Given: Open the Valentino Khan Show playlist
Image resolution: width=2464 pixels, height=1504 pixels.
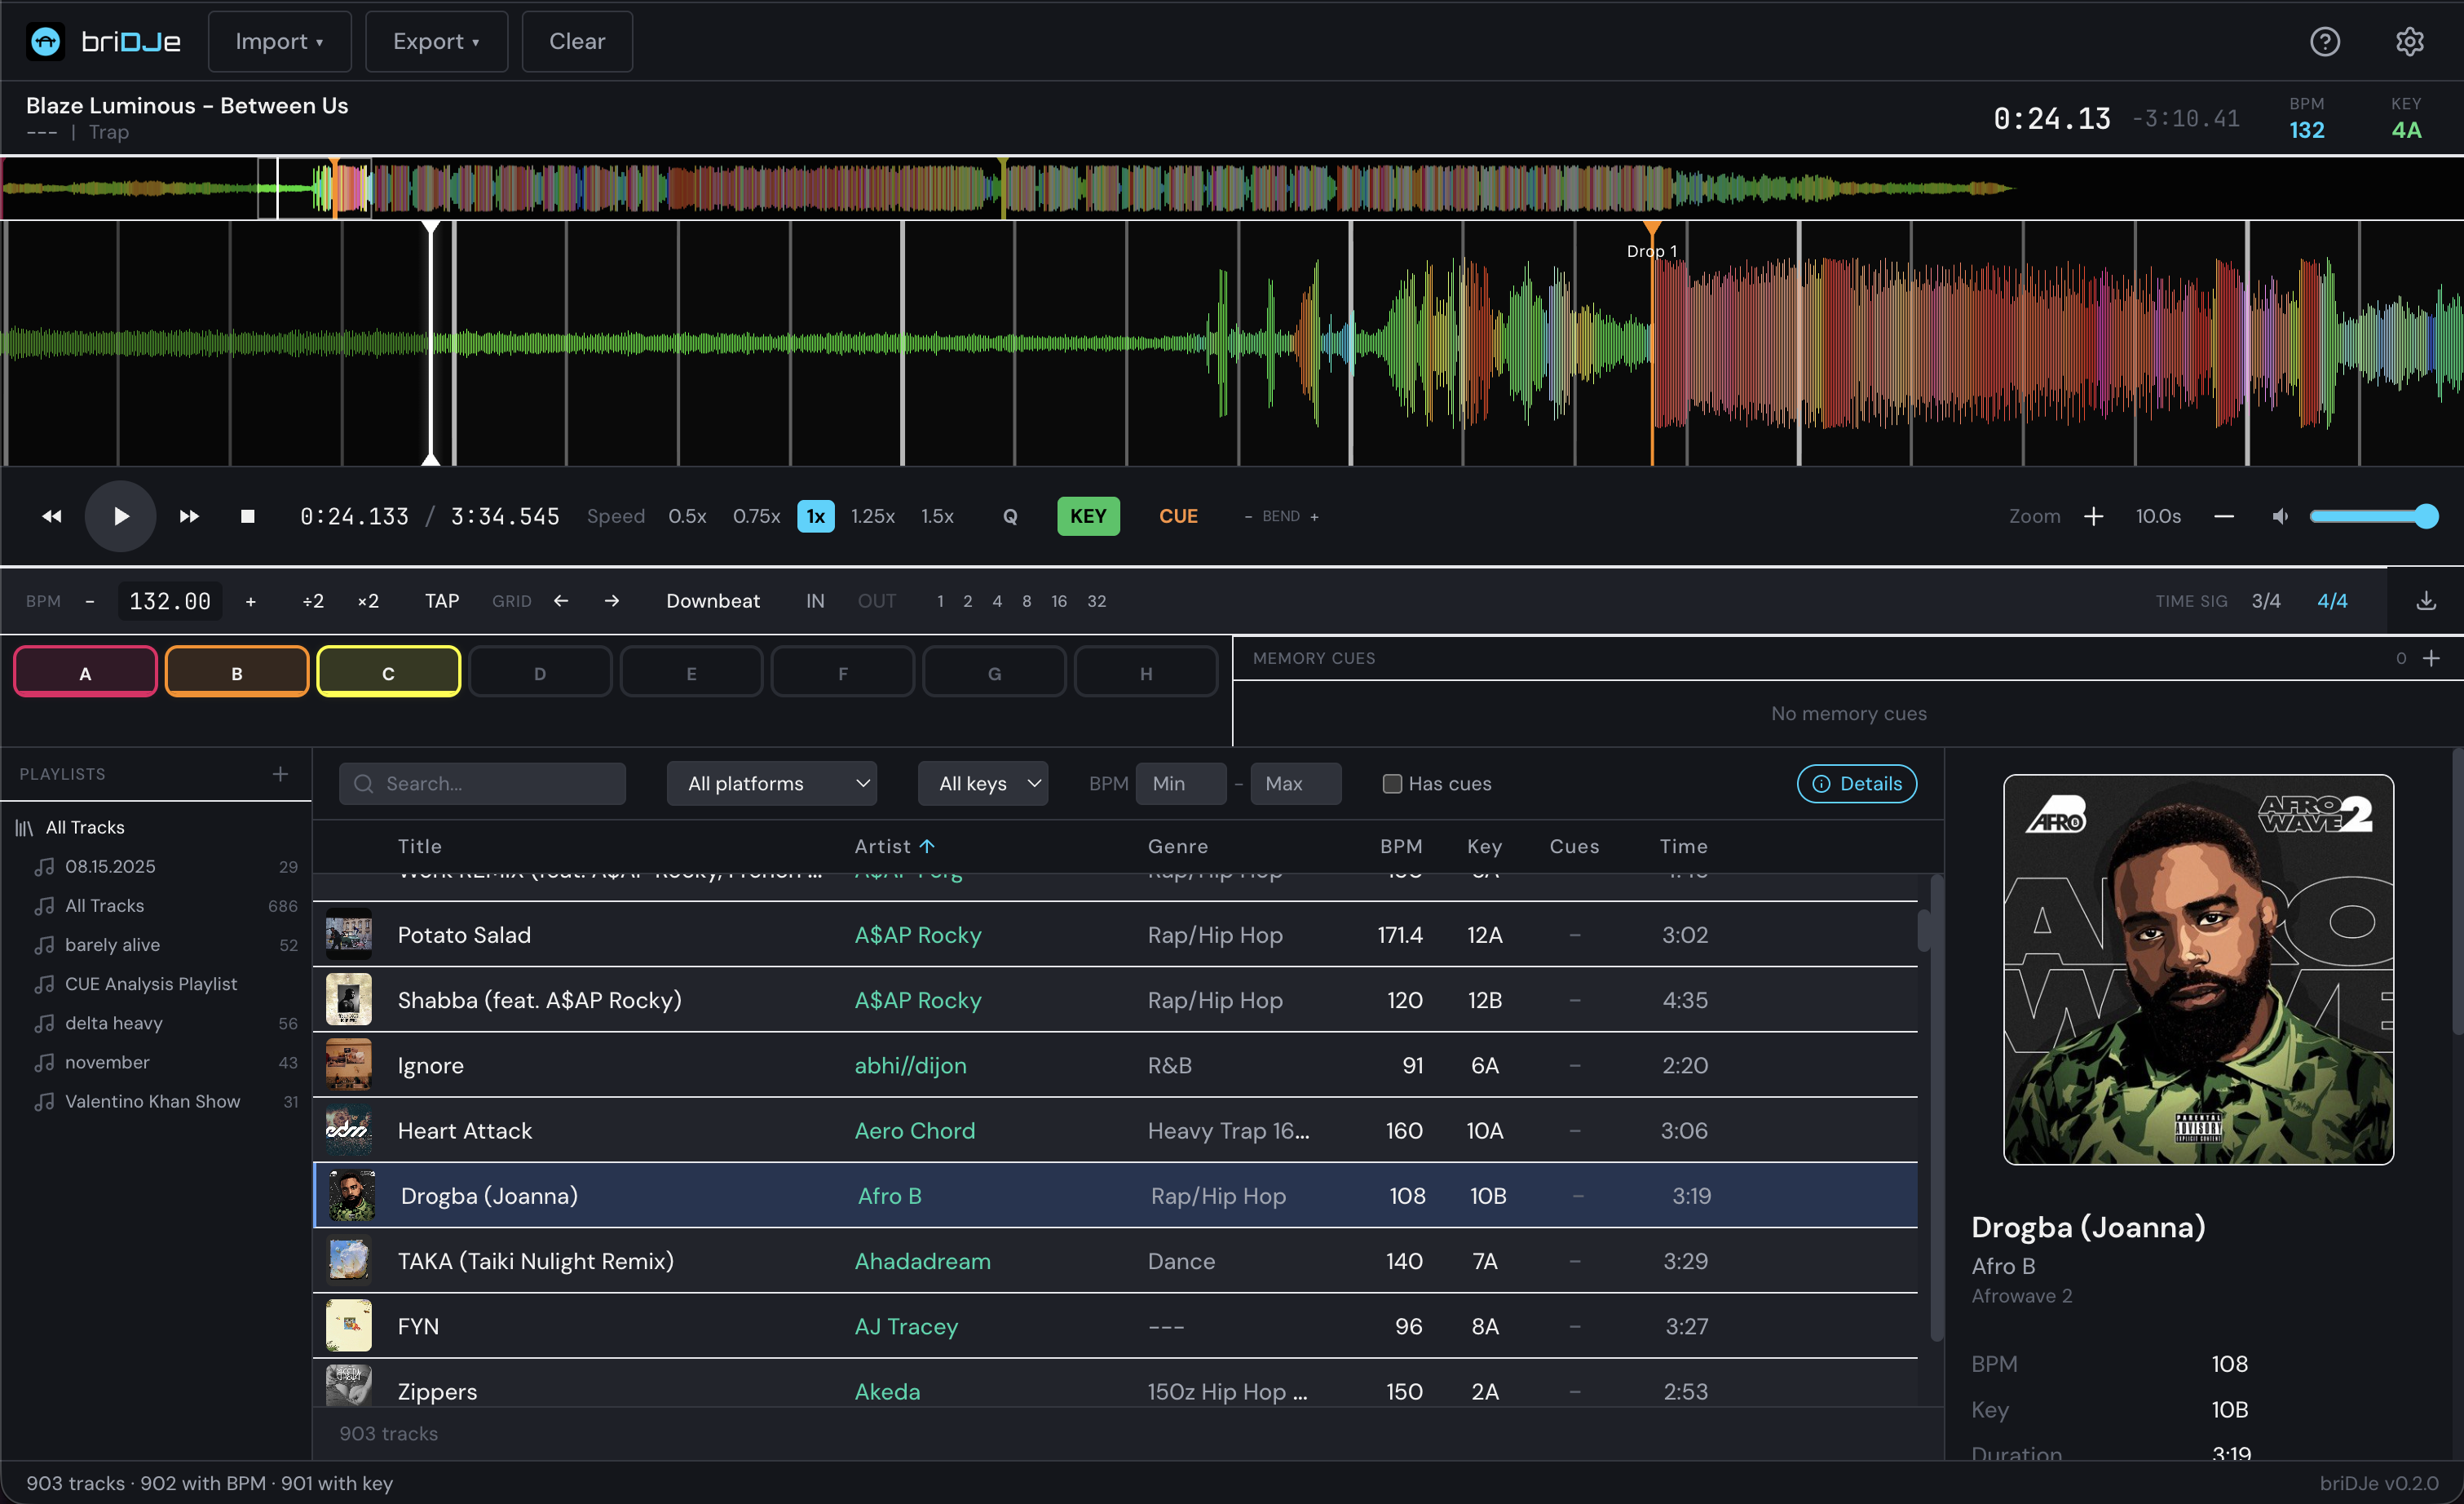Looking at the screenshot, I should tap(152, 1100).
